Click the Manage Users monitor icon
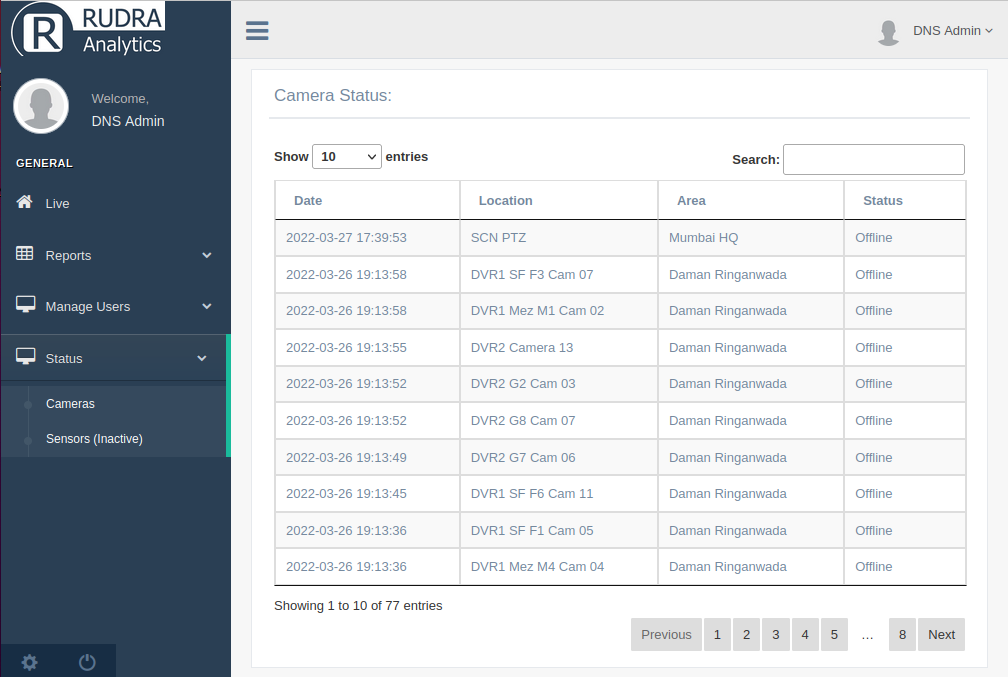Screen dimensions: 1008x677 26,305
